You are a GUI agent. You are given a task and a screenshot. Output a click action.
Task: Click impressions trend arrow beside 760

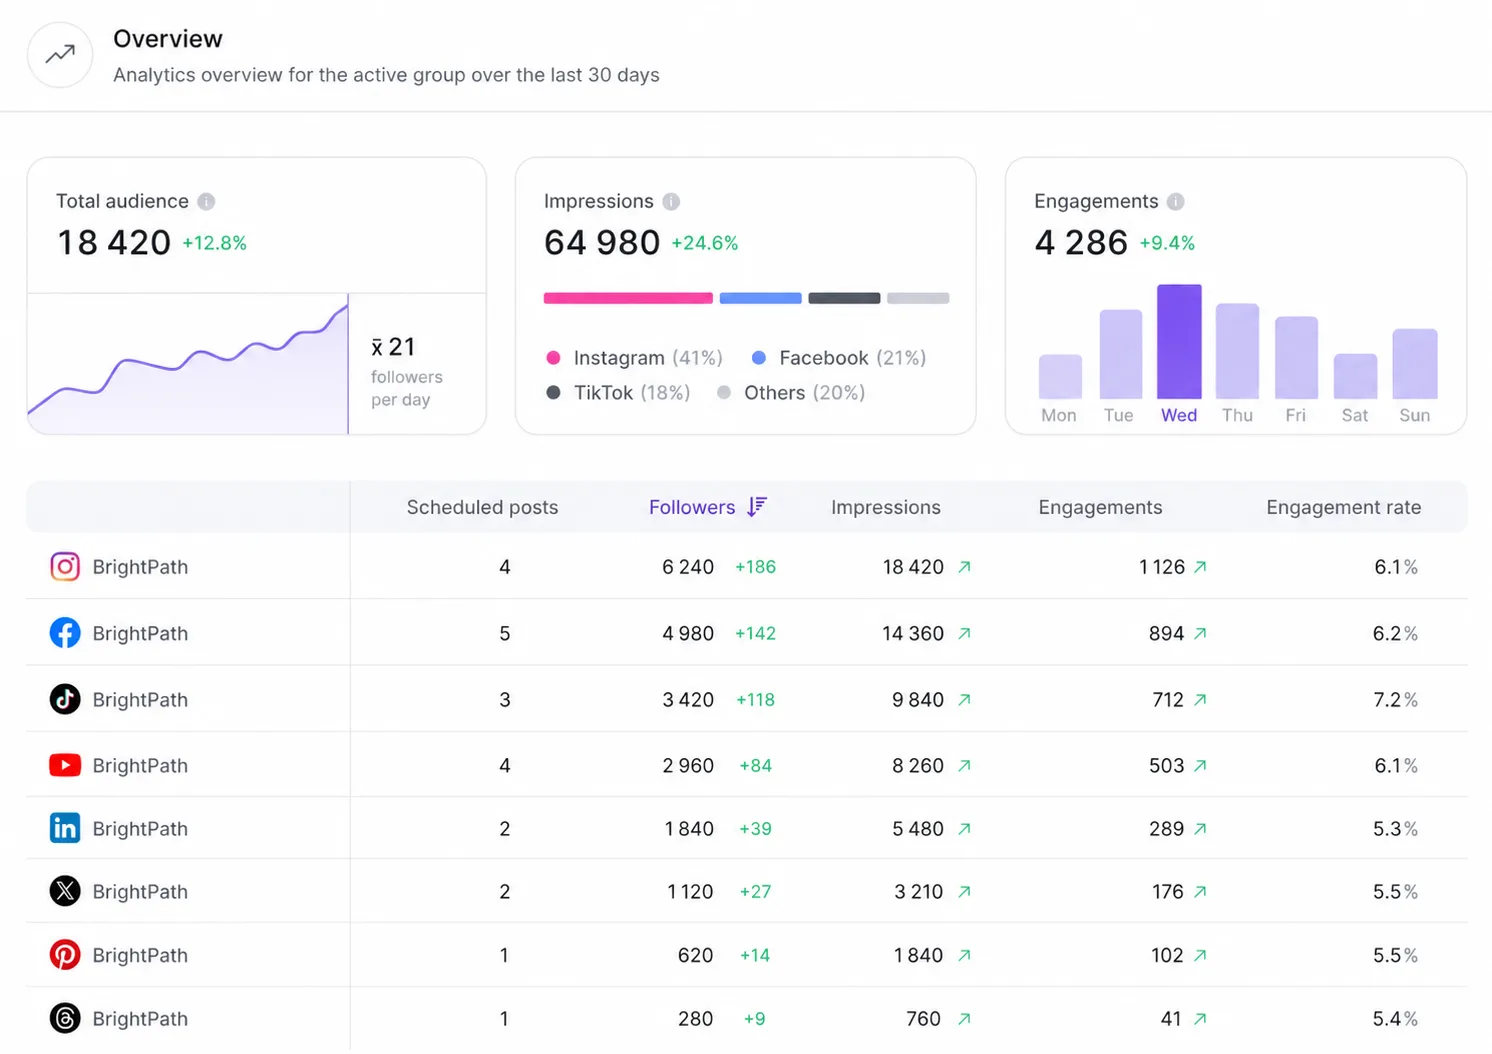tap(964, 1019)
